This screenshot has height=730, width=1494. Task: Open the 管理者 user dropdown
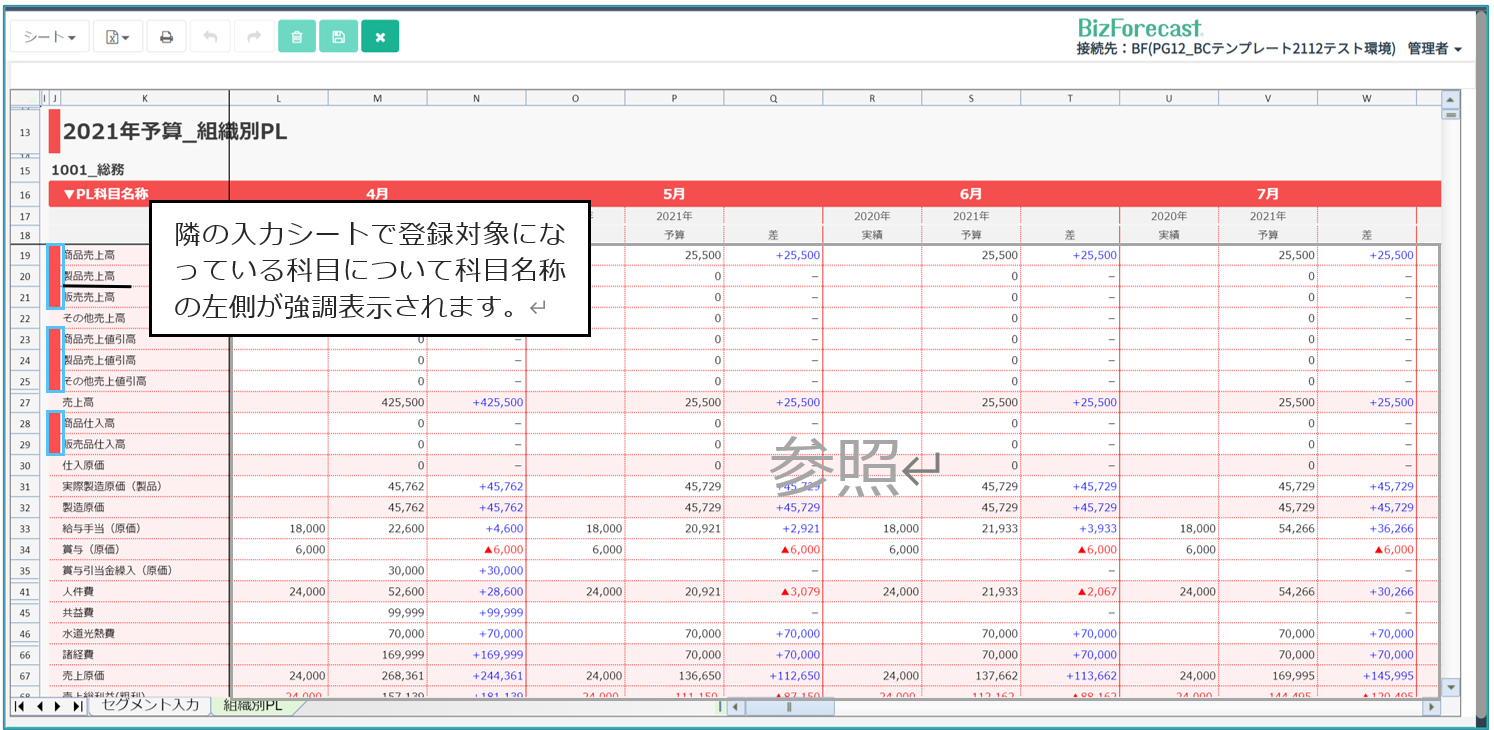tap(1434, 49)
